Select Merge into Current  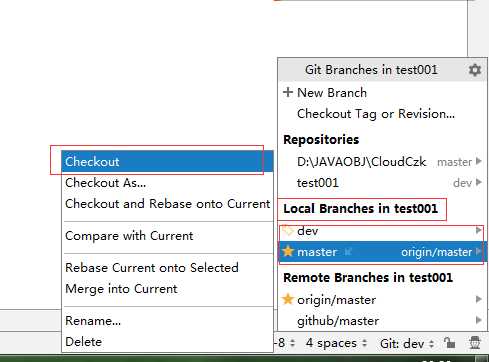click(x=167, y=289)
